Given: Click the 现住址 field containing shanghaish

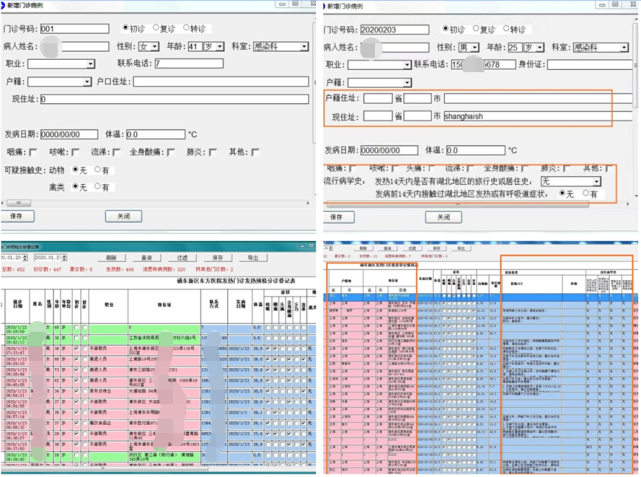Looking at the screenshot, I should (538, 116).
